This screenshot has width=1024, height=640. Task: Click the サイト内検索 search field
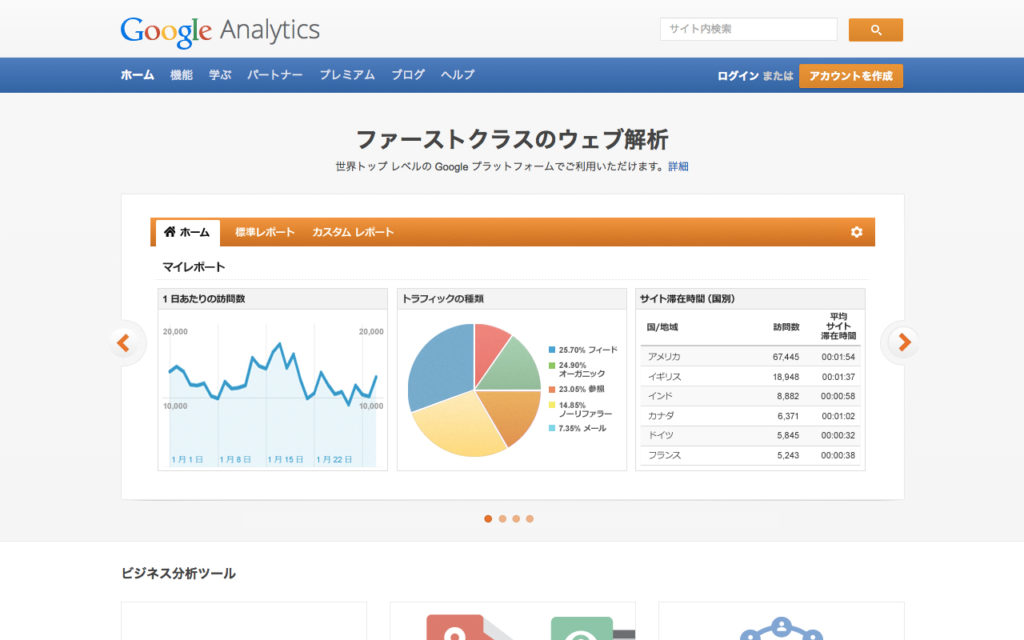[x=747, y=29]
